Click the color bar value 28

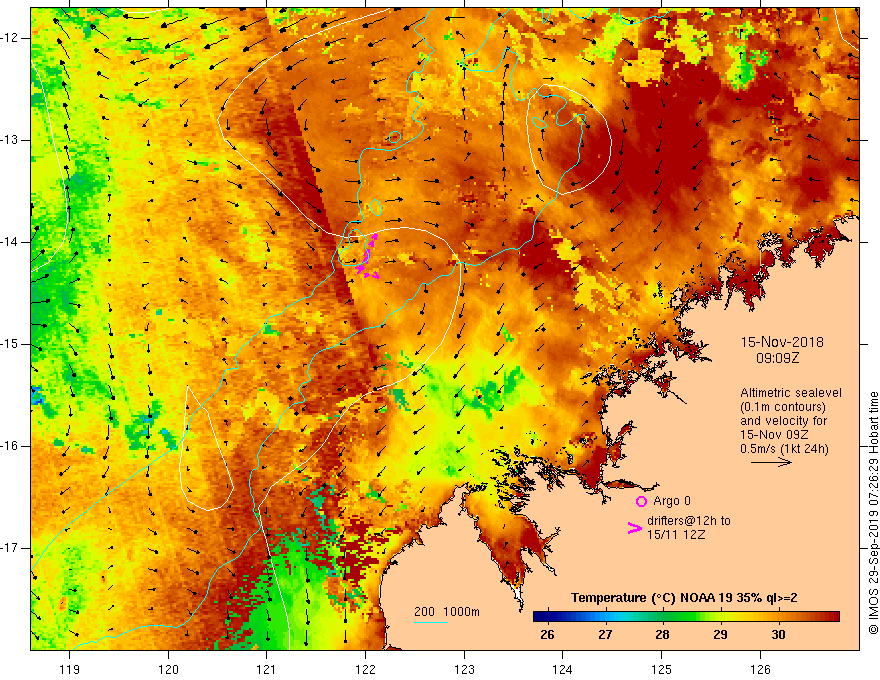662,635
